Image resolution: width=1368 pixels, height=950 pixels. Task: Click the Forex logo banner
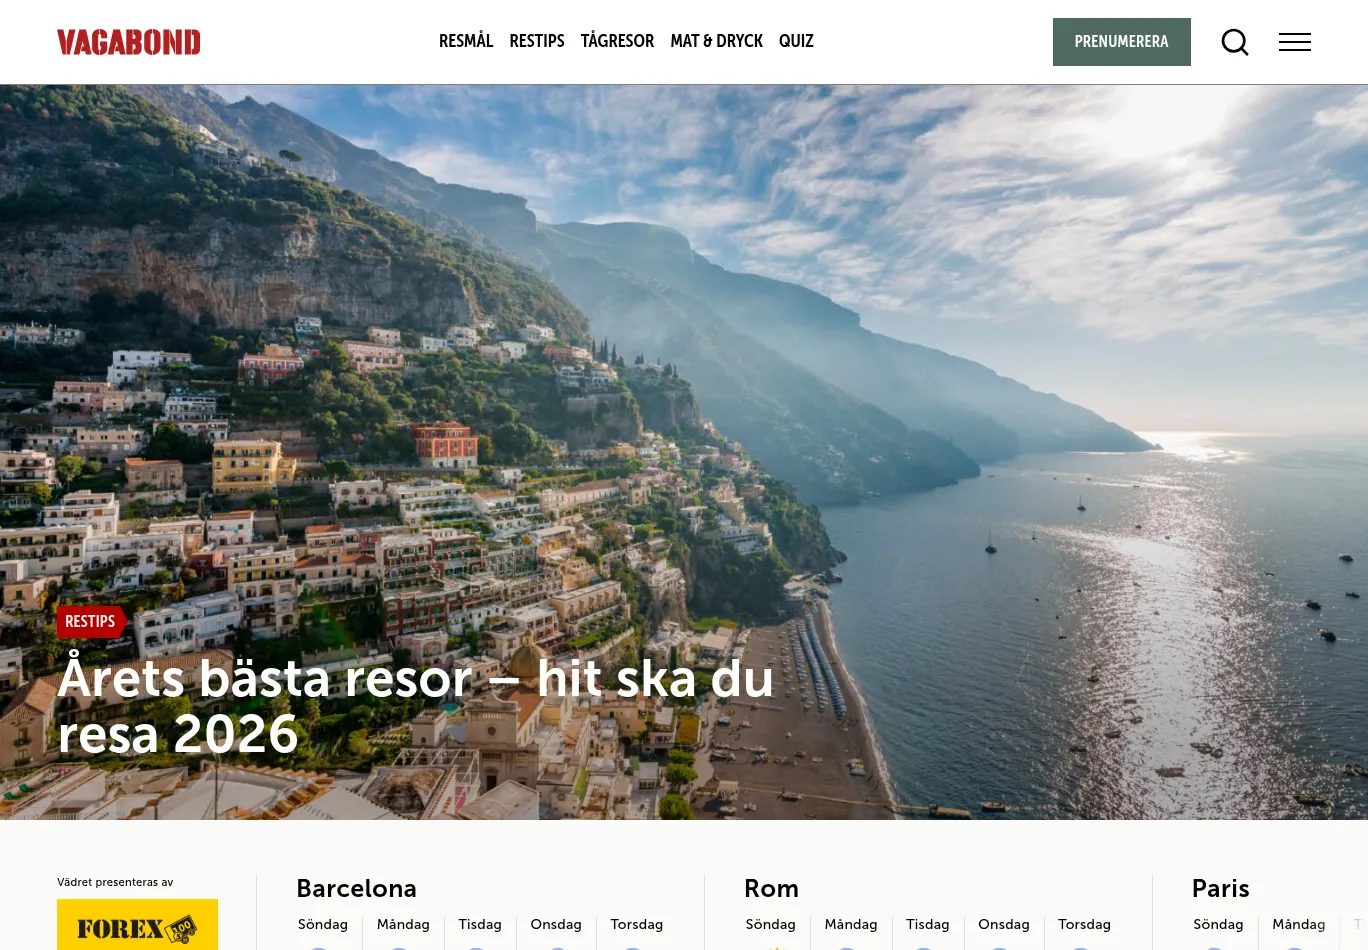137,925
